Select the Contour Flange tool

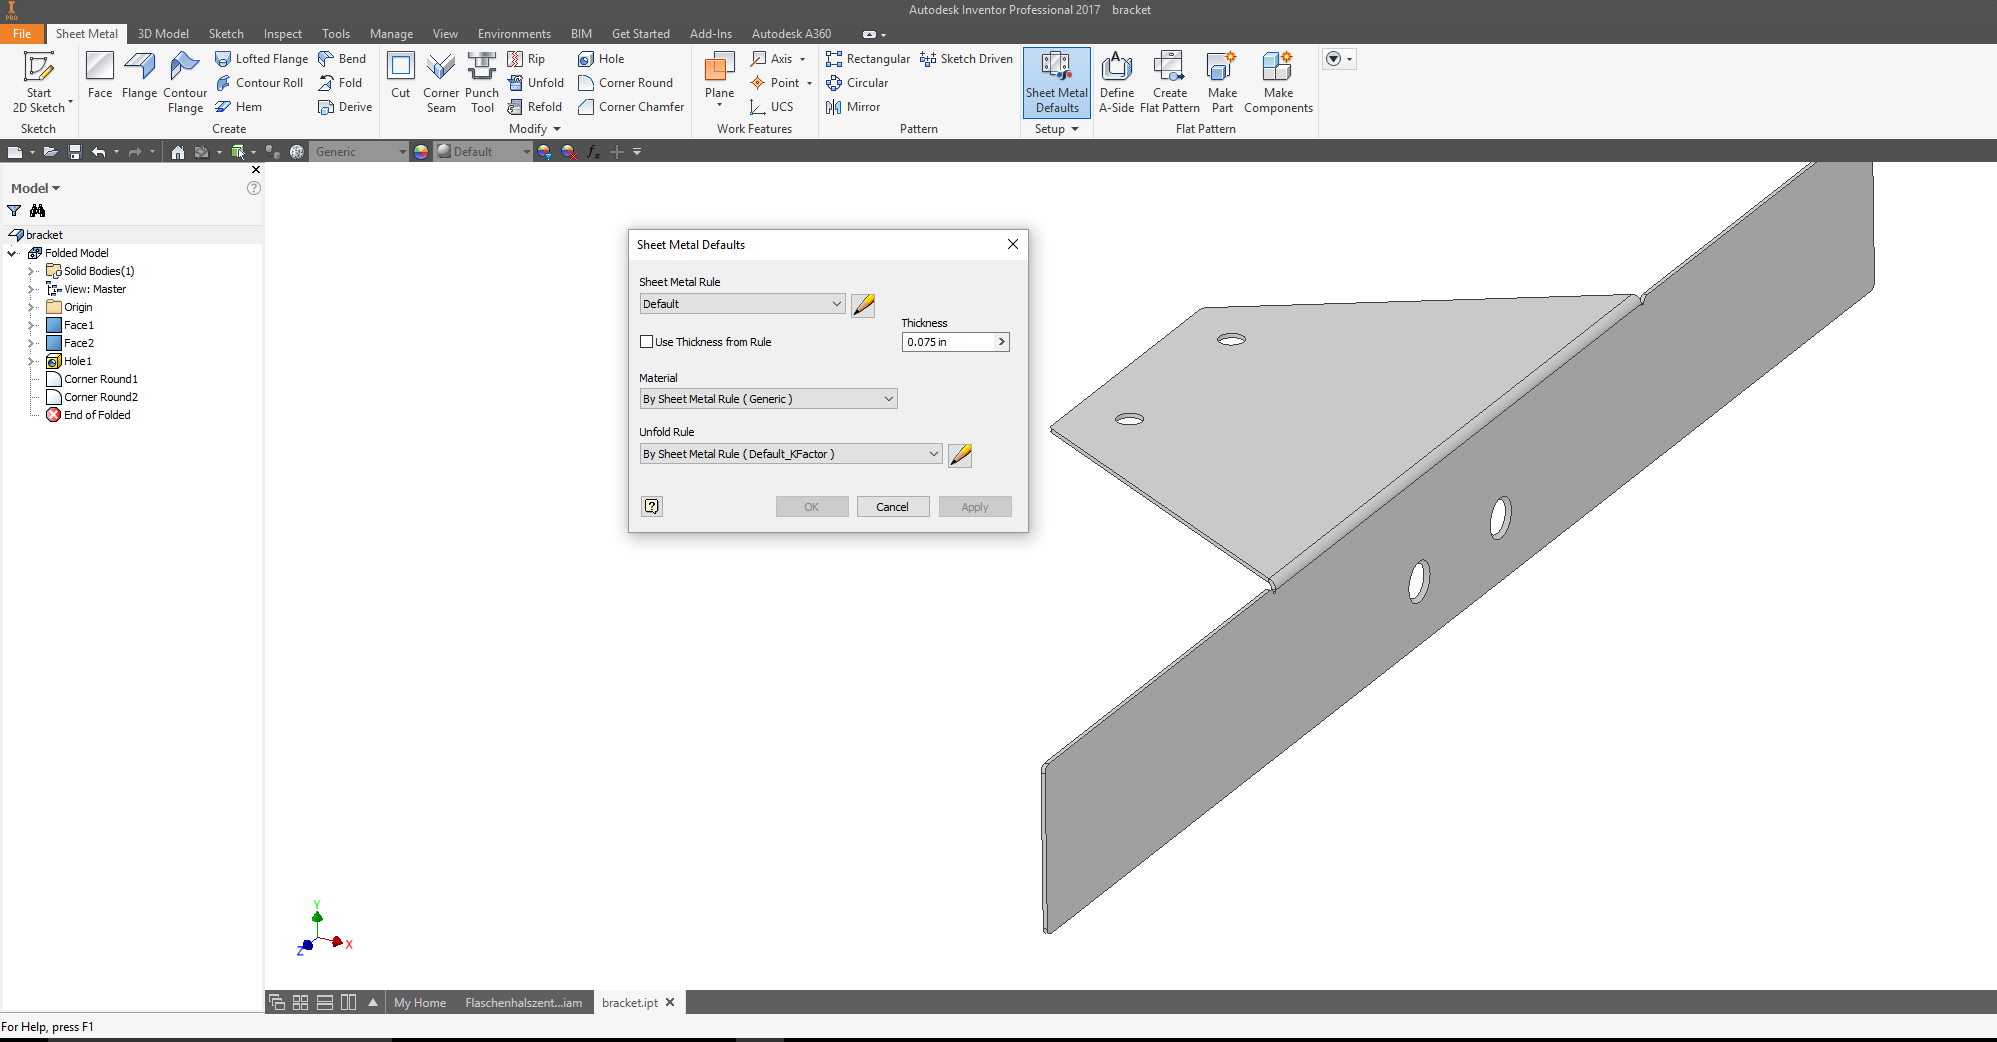(185, 82)
